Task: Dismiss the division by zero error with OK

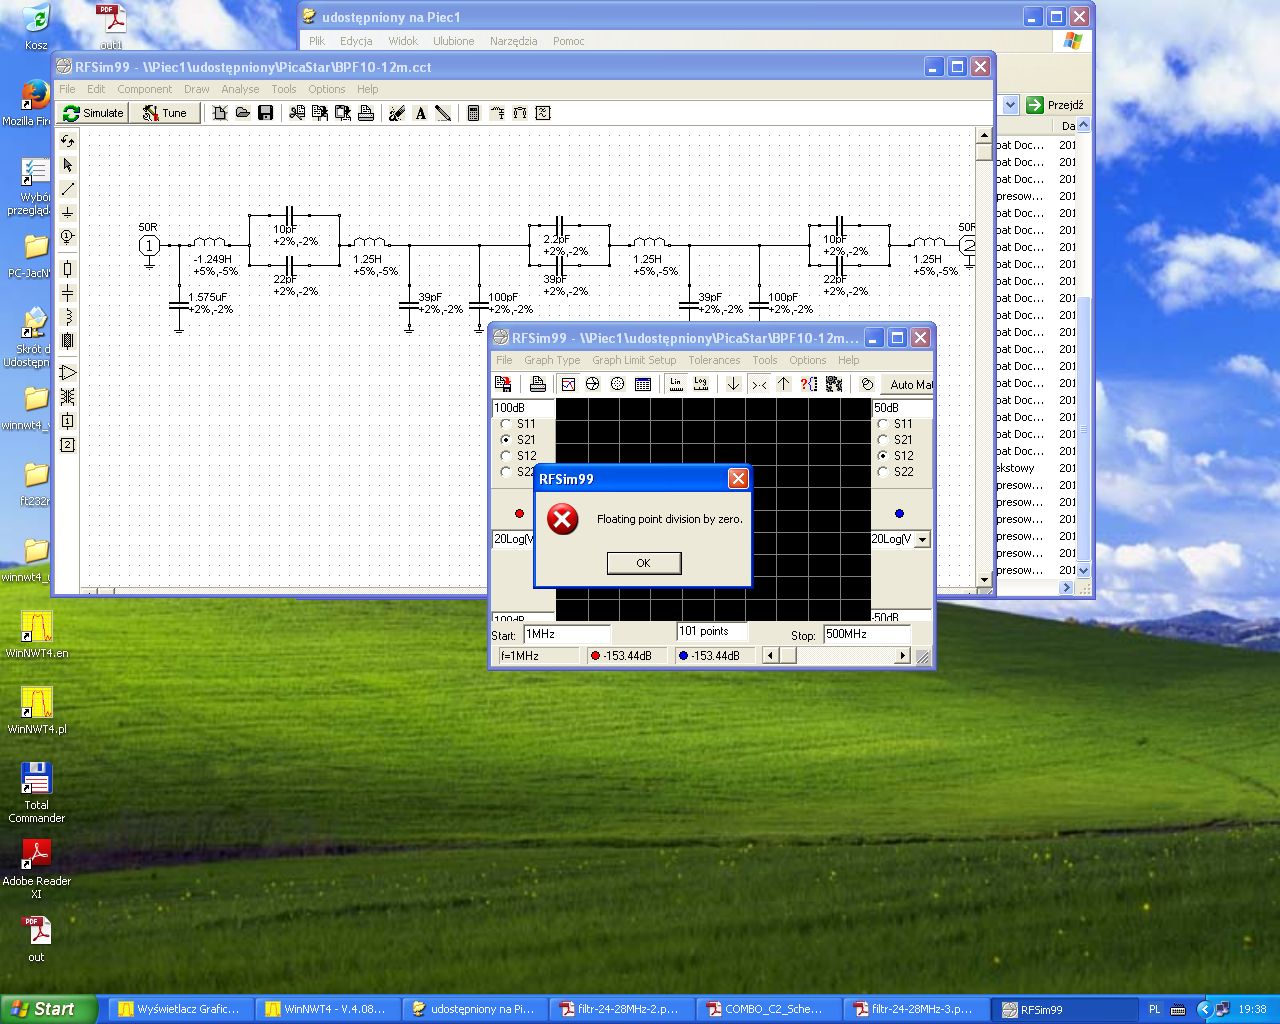Action: 644,563
